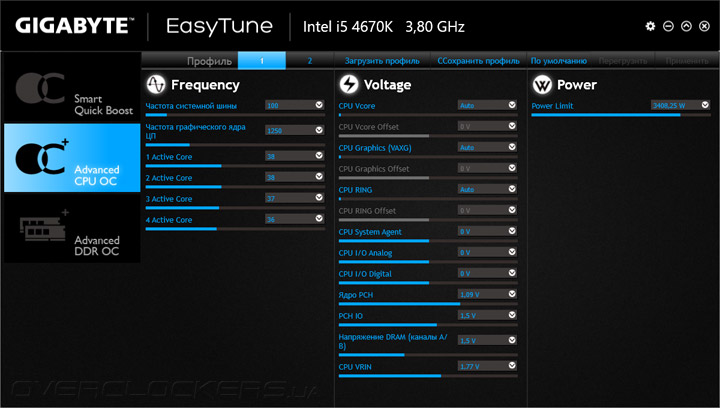The width and height of the screenshot is (720, 408).
Task: Expand the CPU Graphics (VAXG) dropdown arrow
Action: (x=512, y=147)
